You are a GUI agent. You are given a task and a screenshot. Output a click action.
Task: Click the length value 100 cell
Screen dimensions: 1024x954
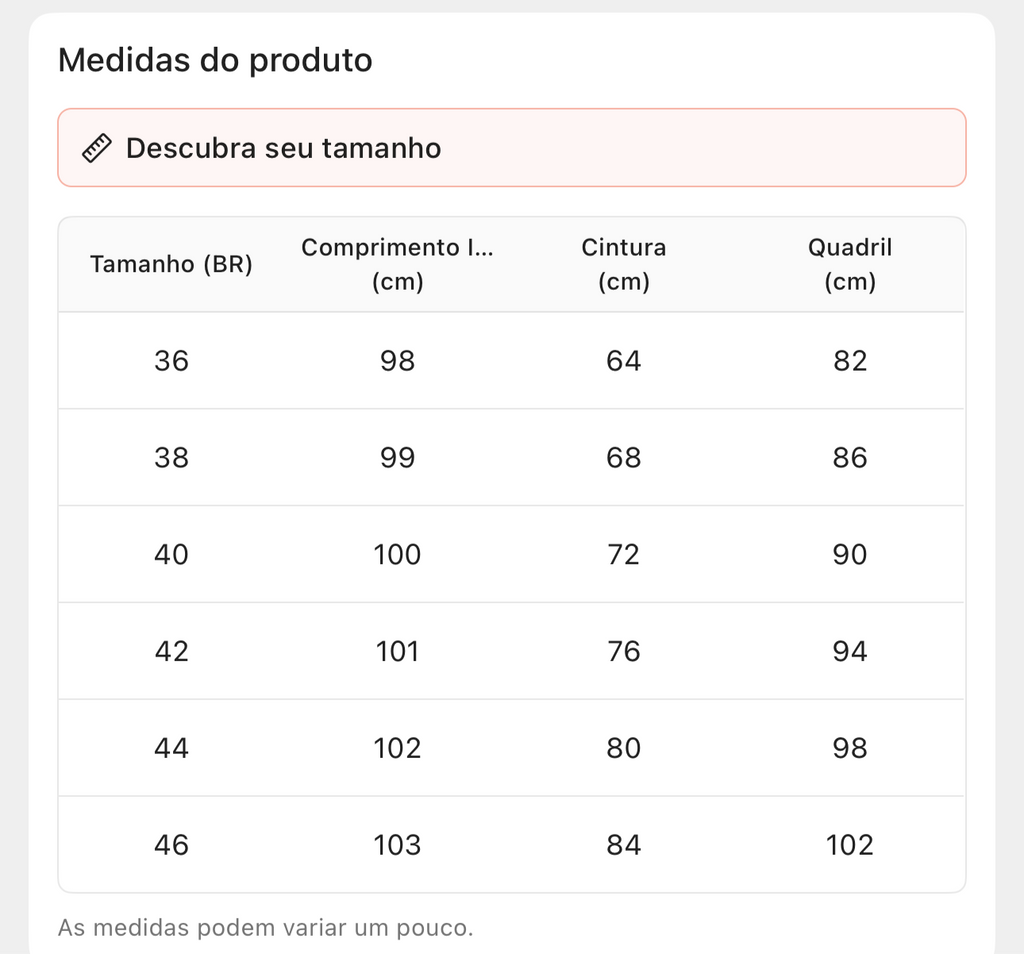pos(397,555)
